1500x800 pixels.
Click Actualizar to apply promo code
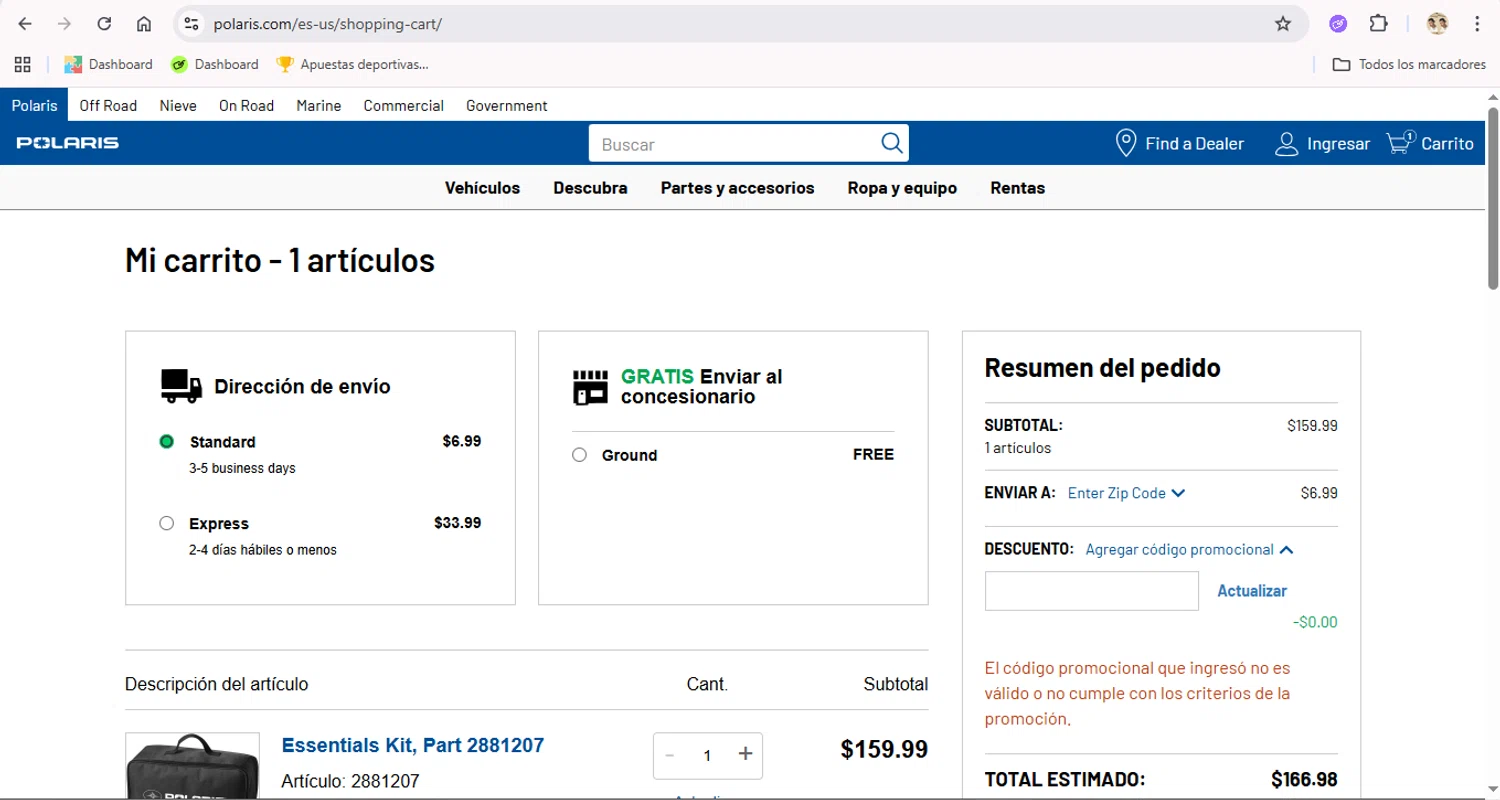coord(1251,591)
